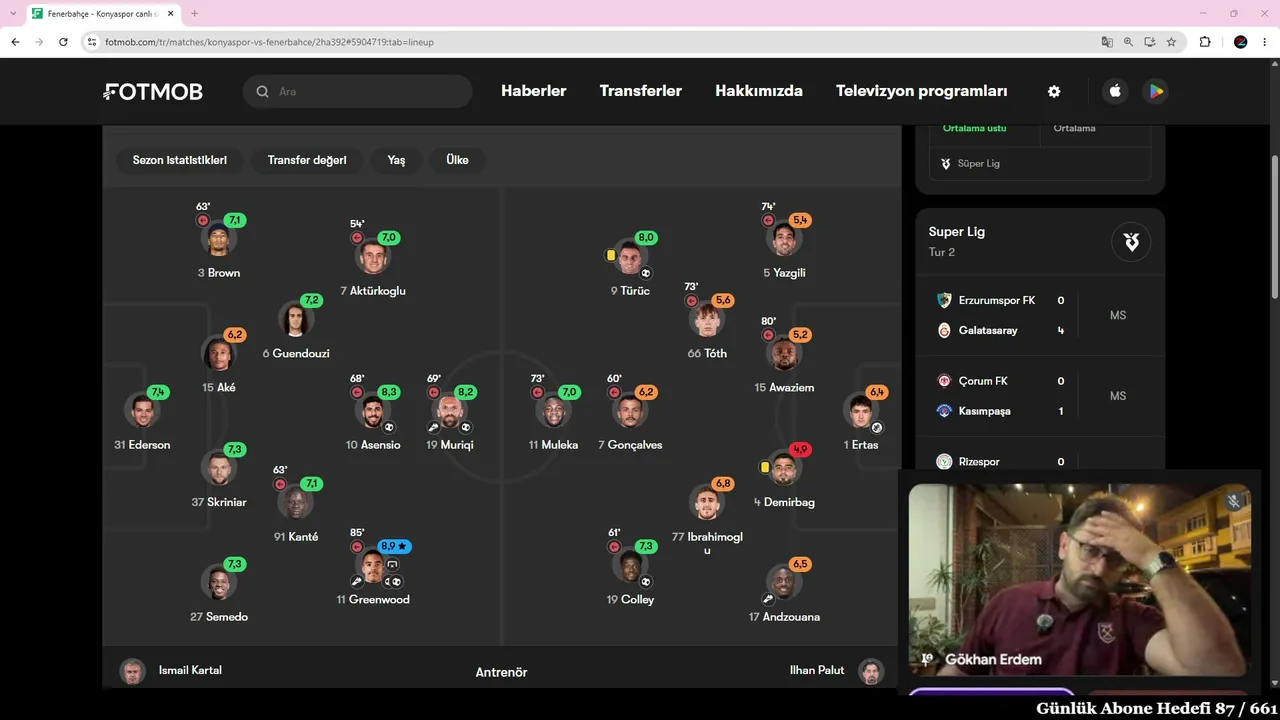Click the yellow card icon beside Demirbag
1280x720 pixels.
pyautogui.click(x=765, y=467)
